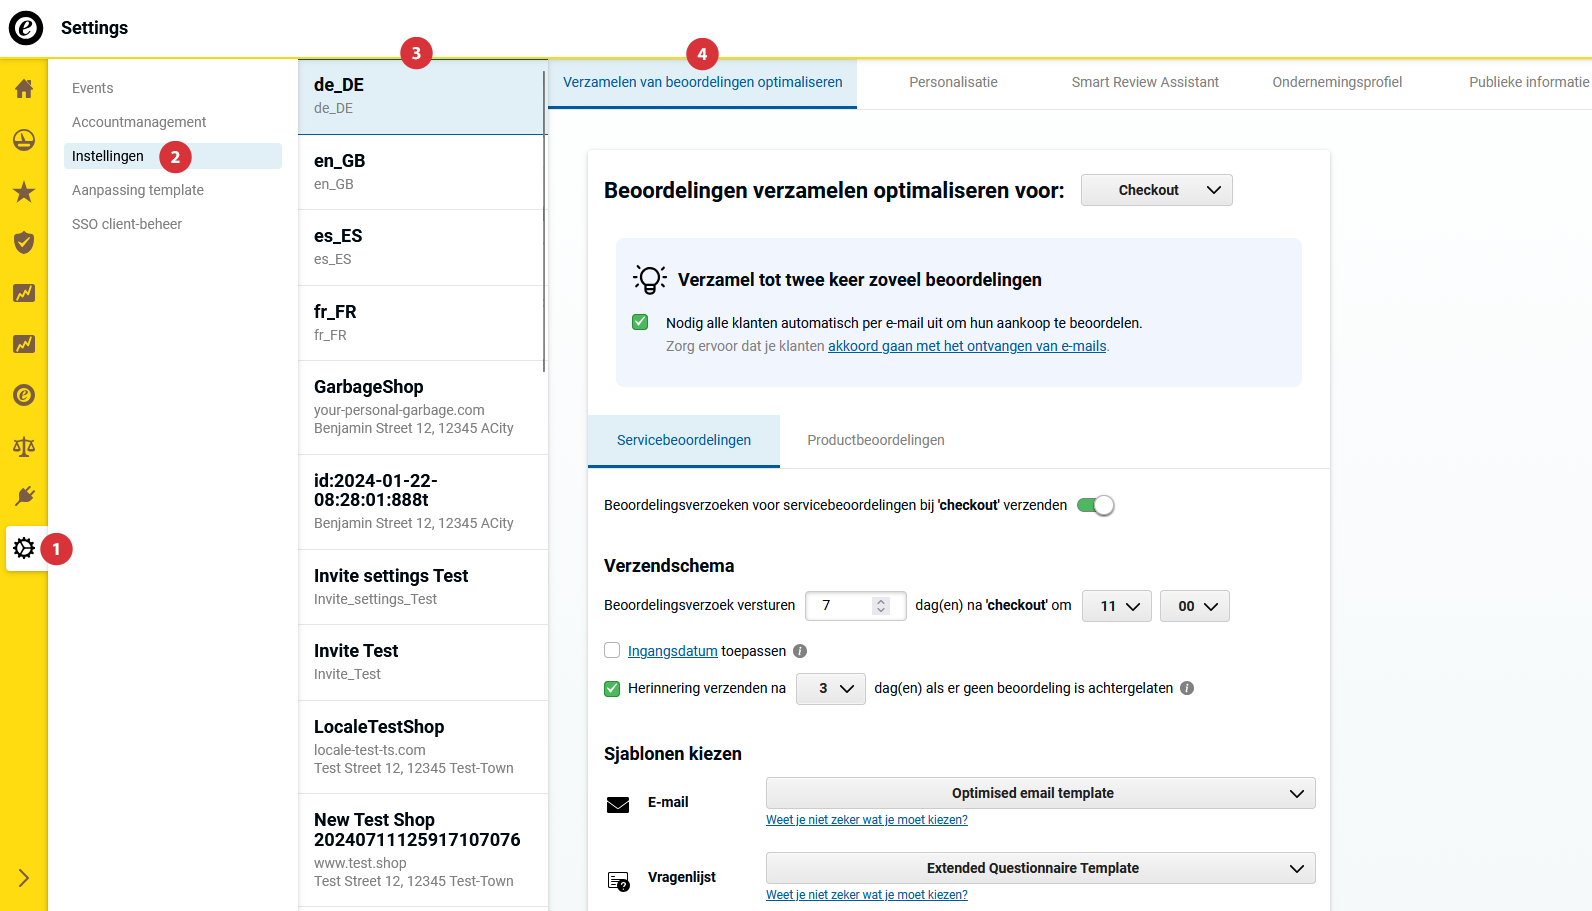The image size is (1592, 911).
Task: Open the plug integrations icon in sidebar
Action: (24, 496)
